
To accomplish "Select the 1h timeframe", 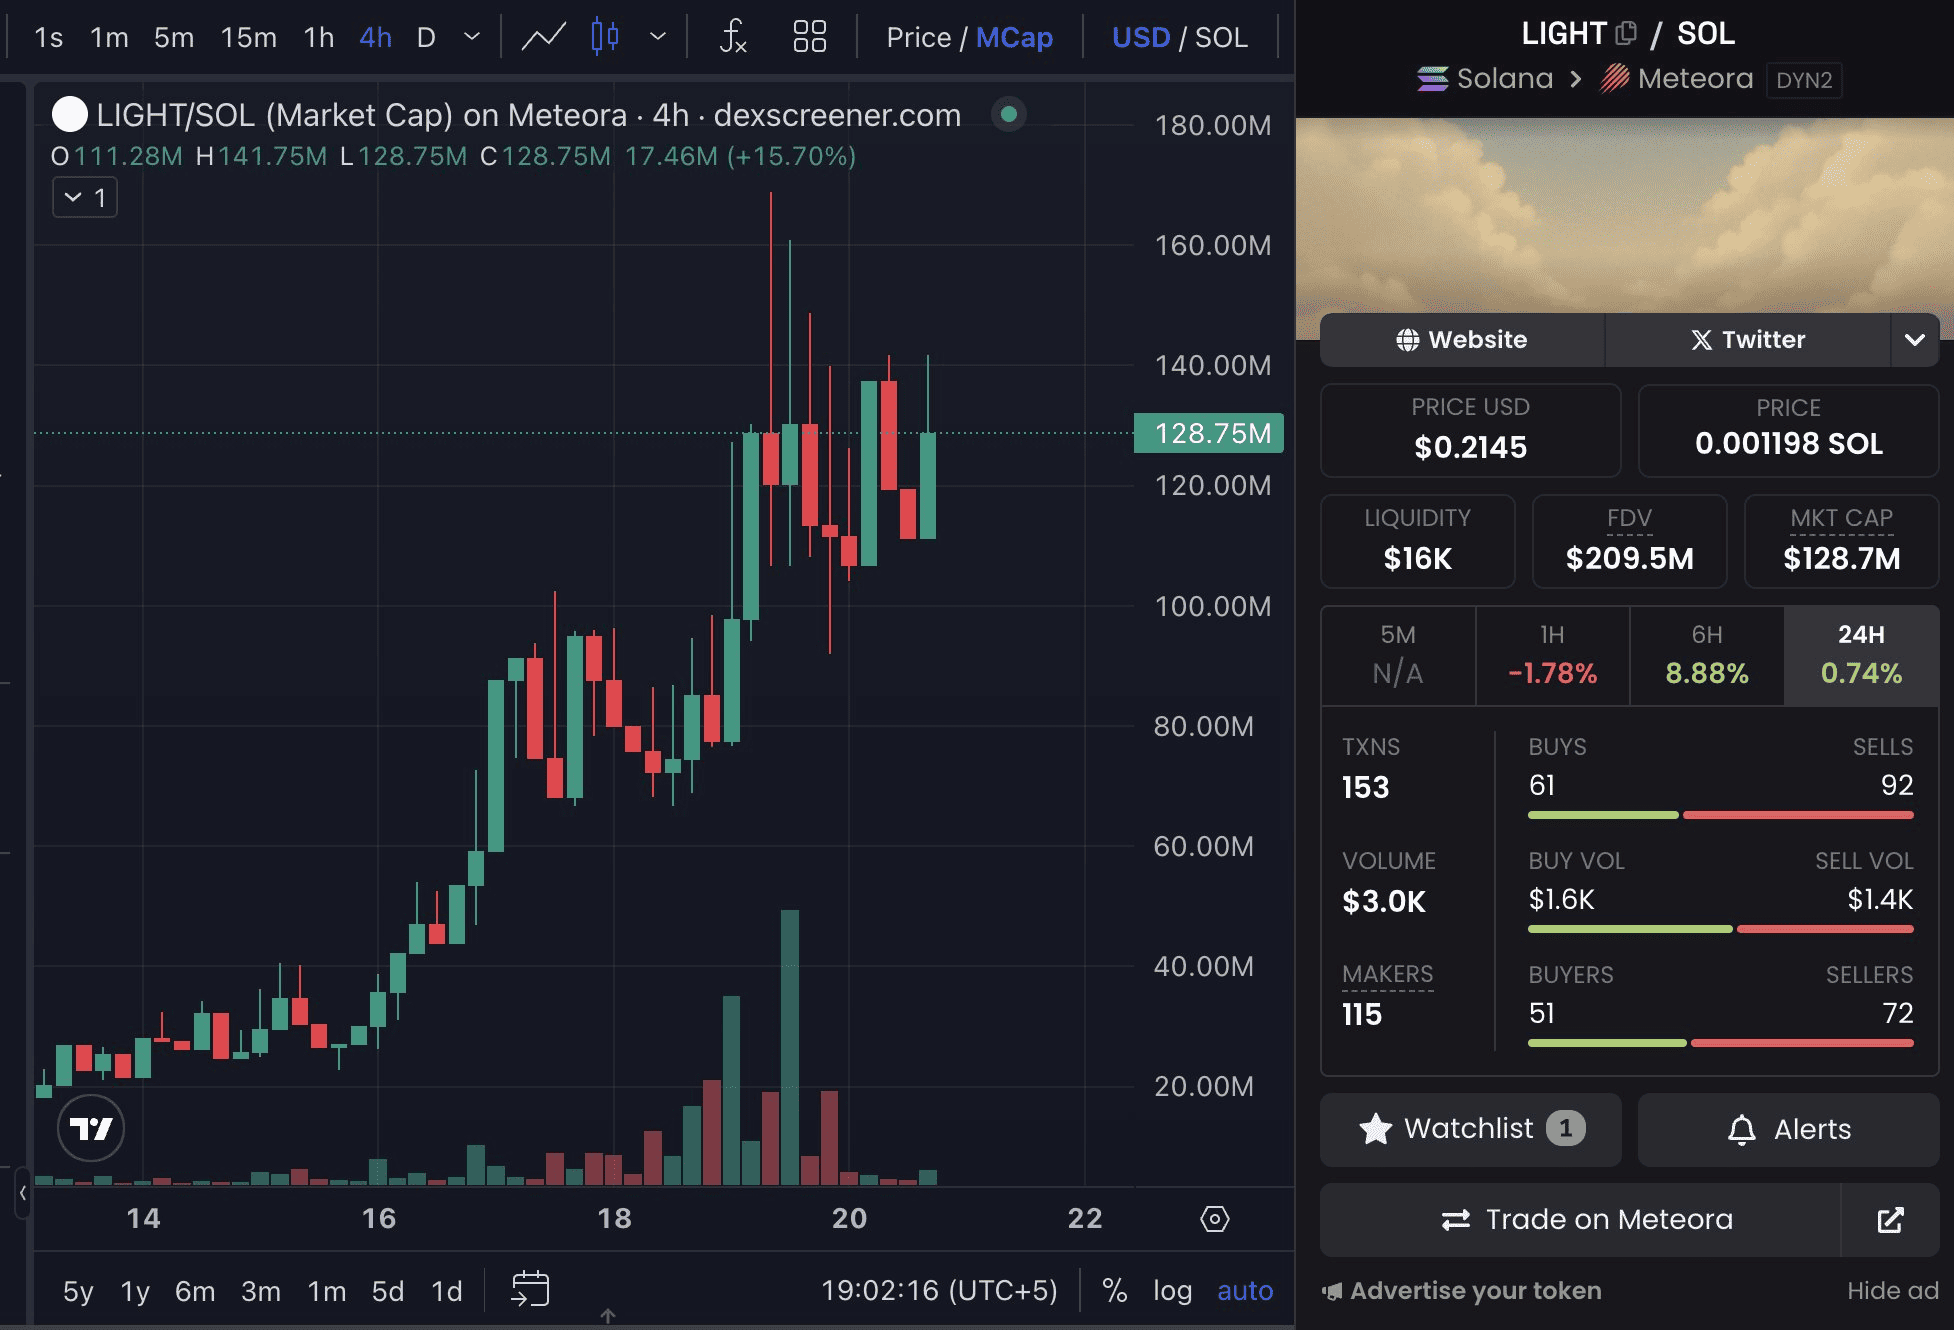I will pos(319,37).
